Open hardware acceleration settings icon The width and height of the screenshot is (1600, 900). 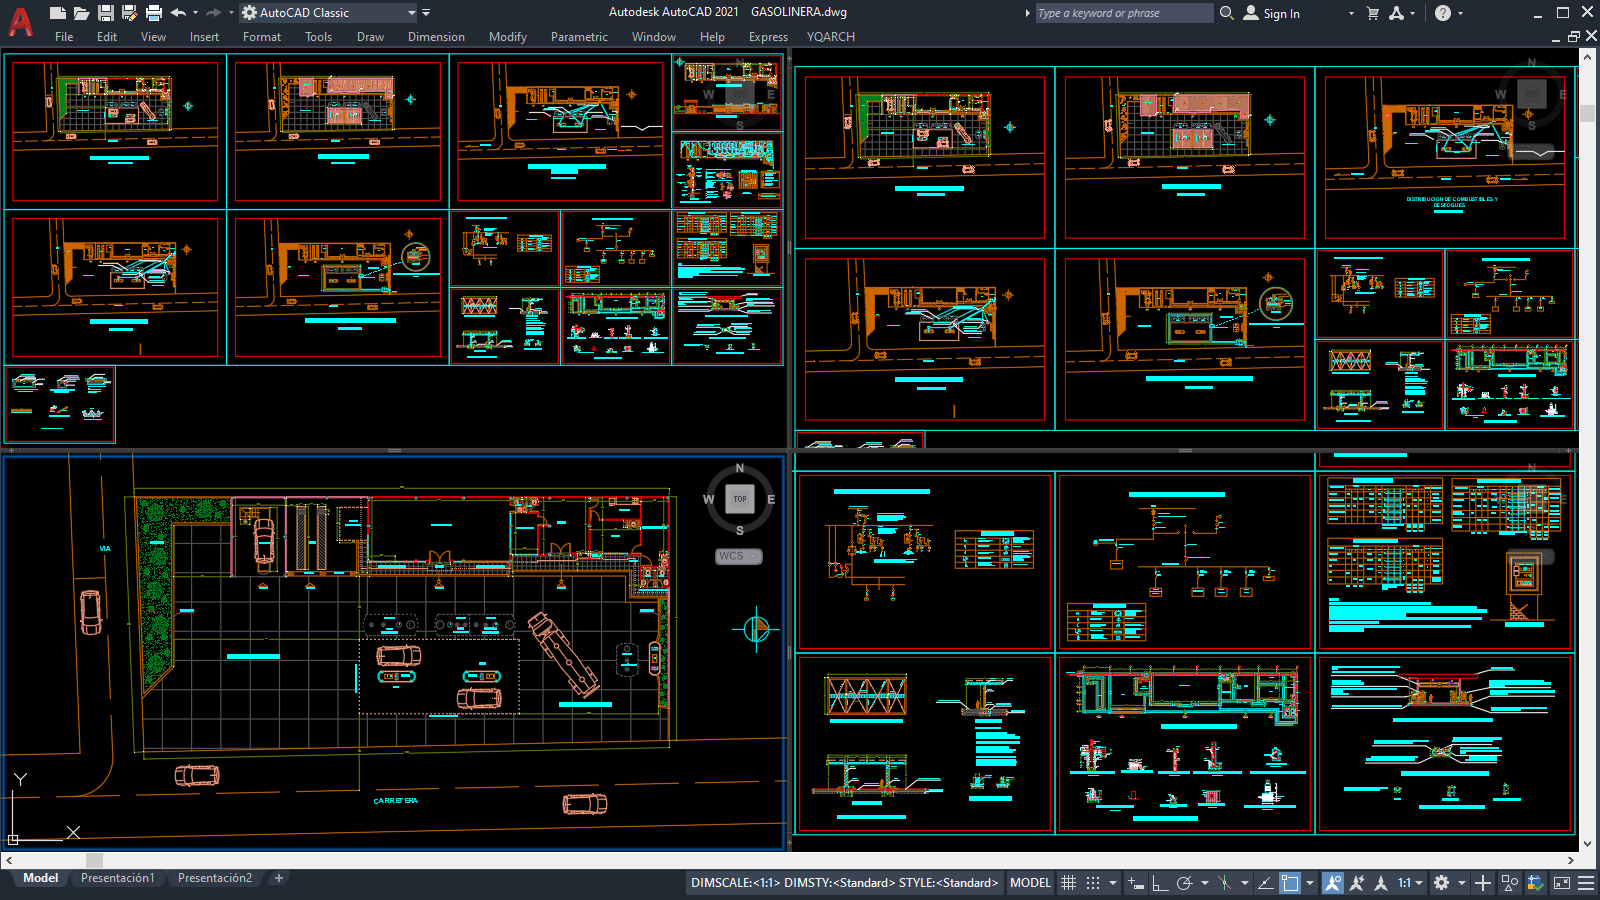tap(1533, 883)
